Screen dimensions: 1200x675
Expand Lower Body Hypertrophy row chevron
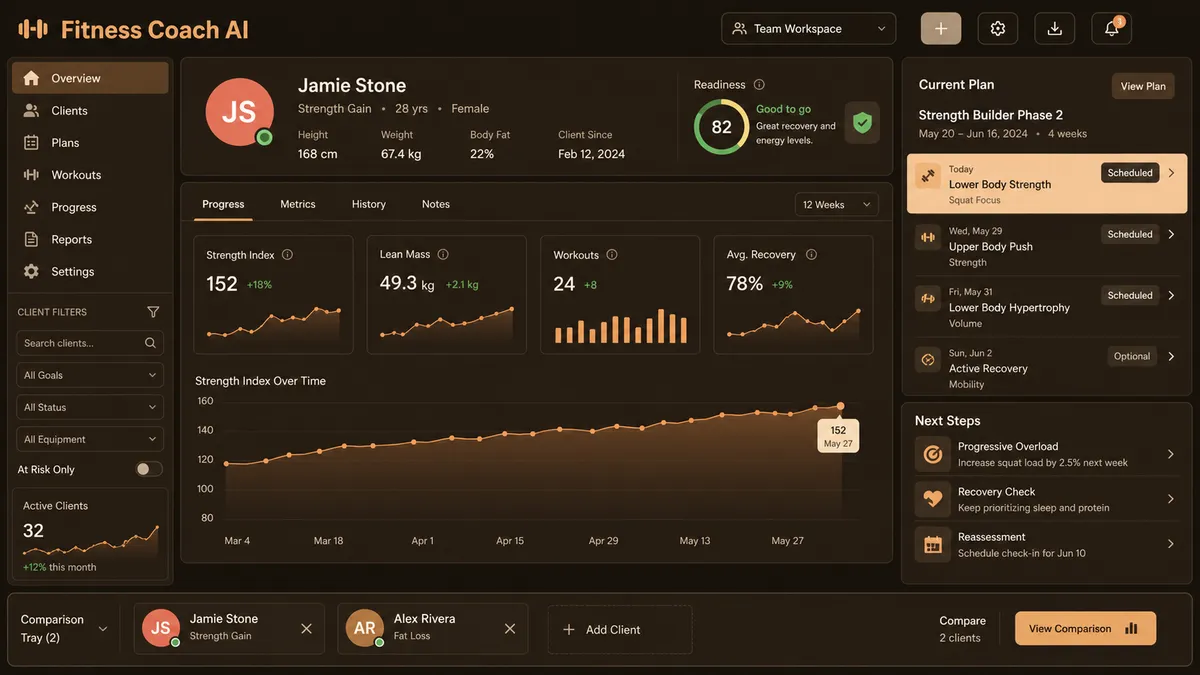pos(1172,295)
